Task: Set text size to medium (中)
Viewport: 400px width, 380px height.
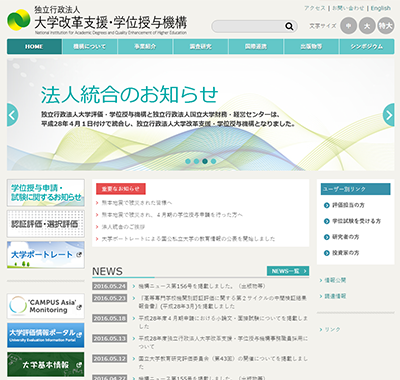Action: pyautogui.click(x=348, y=26)
